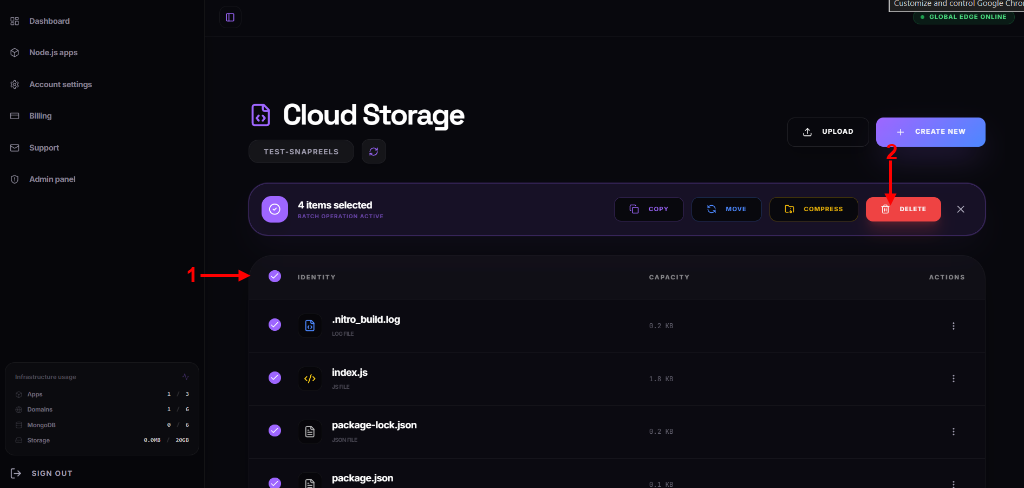Click the 1.8 KB size of index.js
Viewport: 1024px width, 488px height.
click(x=661, y=379)
